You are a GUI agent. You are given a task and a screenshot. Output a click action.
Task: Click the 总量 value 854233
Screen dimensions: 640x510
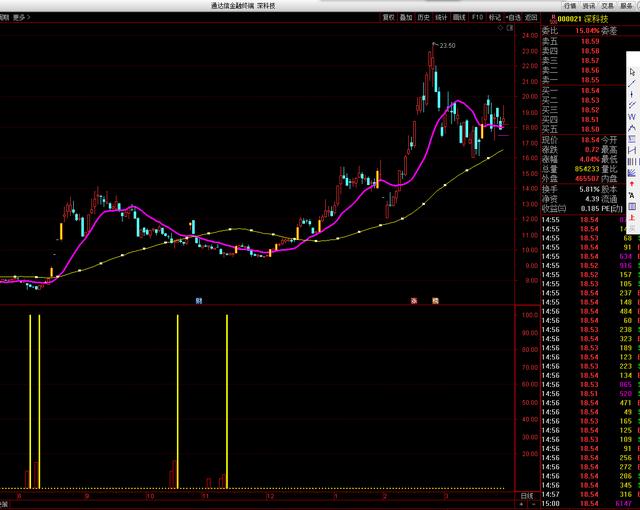point(587,169)
